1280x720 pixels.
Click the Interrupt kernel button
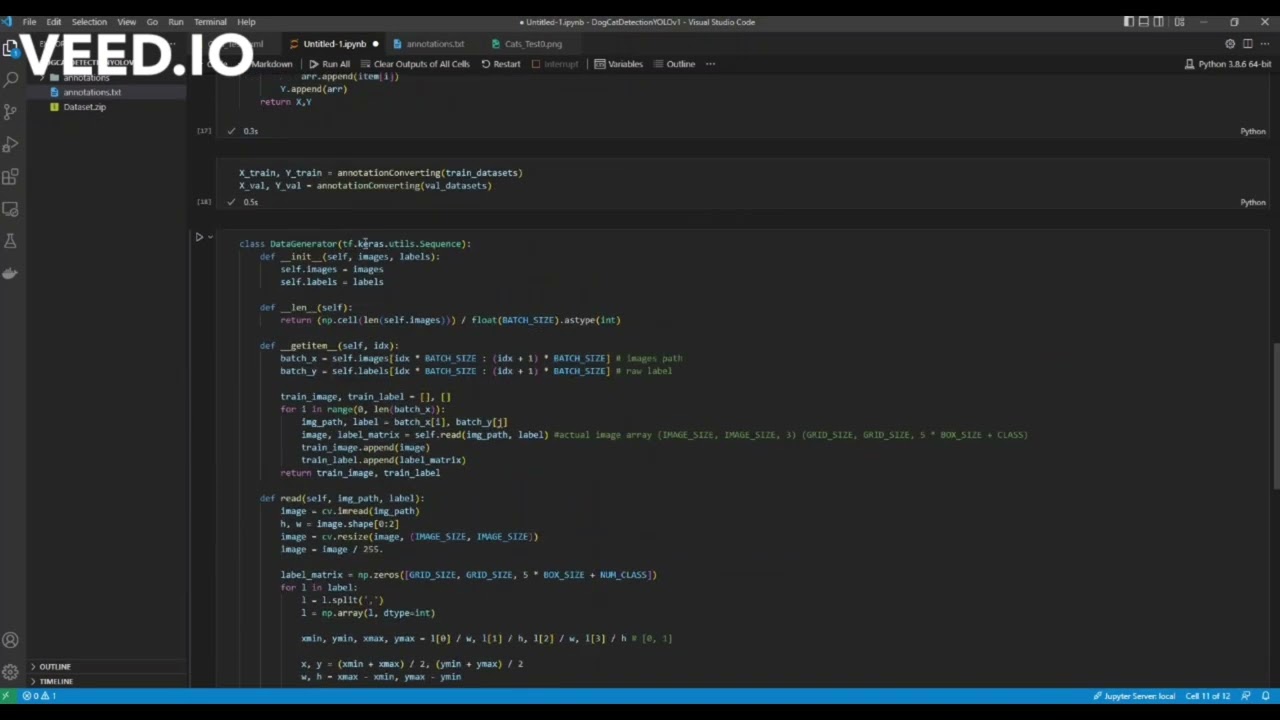555,64
